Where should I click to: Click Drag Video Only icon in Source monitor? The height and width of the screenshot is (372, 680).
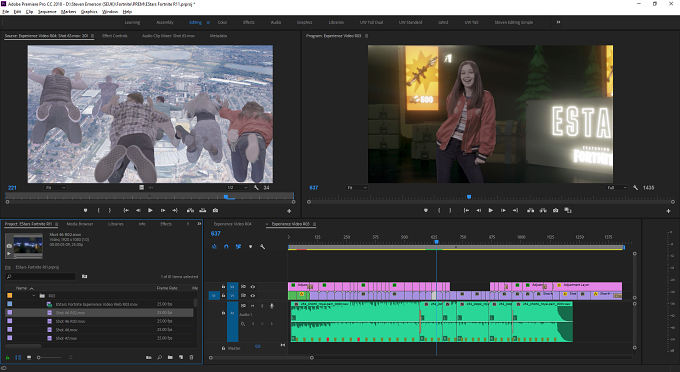[141, 188]
